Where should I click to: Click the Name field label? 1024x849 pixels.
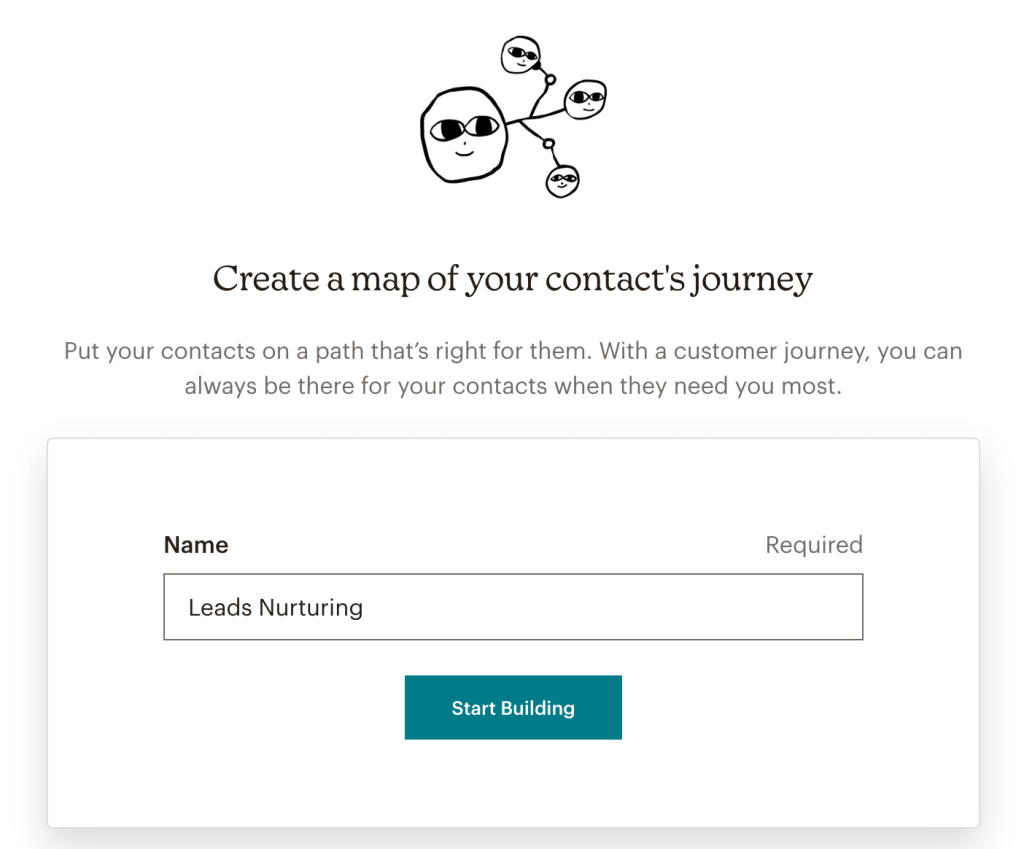(x=196, y=545)
